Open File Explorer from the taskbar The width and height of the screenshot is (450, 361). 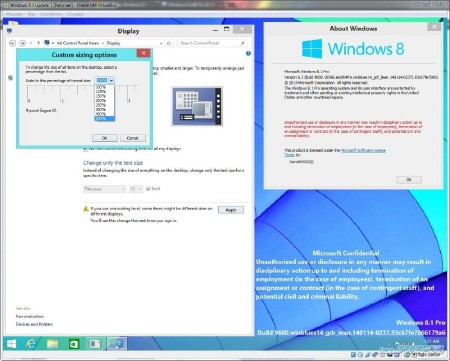52,344
